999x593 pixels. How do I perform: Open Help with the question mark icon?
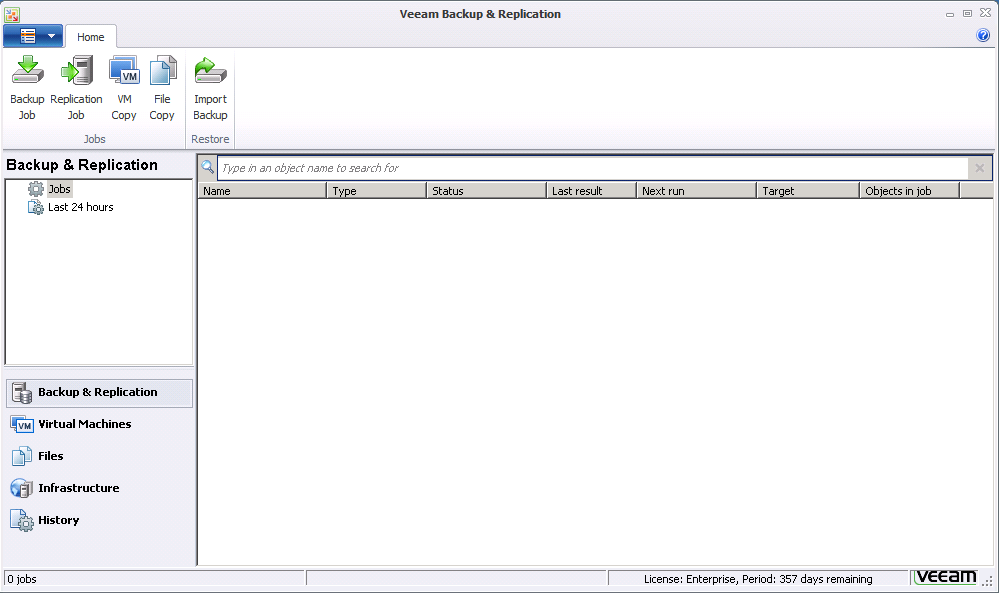(x=982, y=35)
